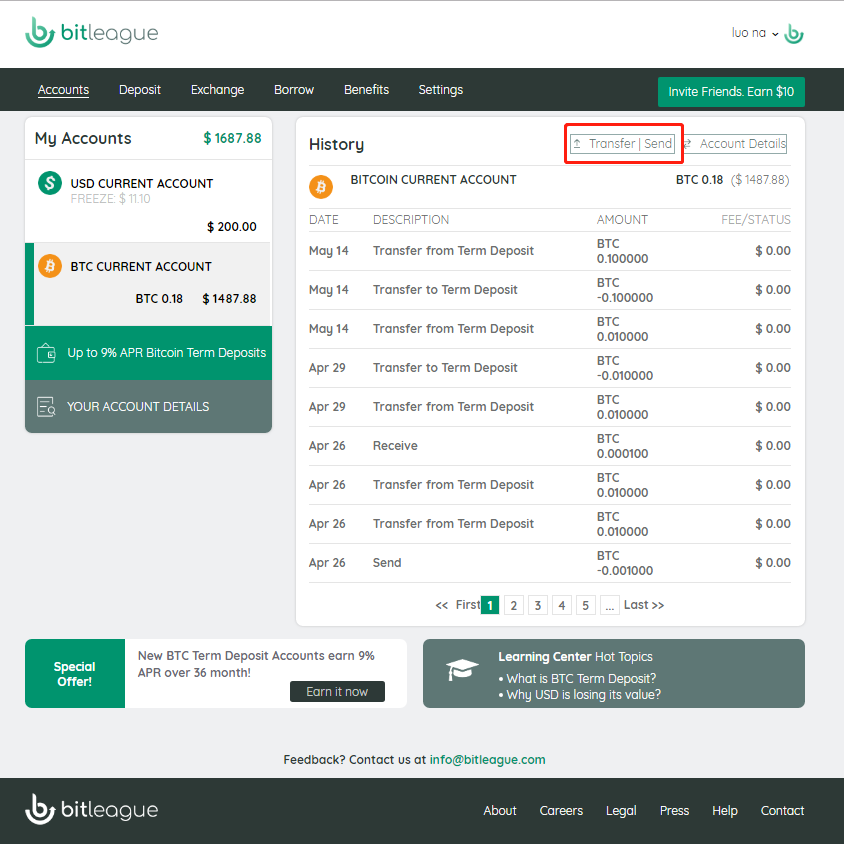Click the FREEZE: $ 11.10 text
The width and height of the screenshot is (844, 844).
pos(110,199)
